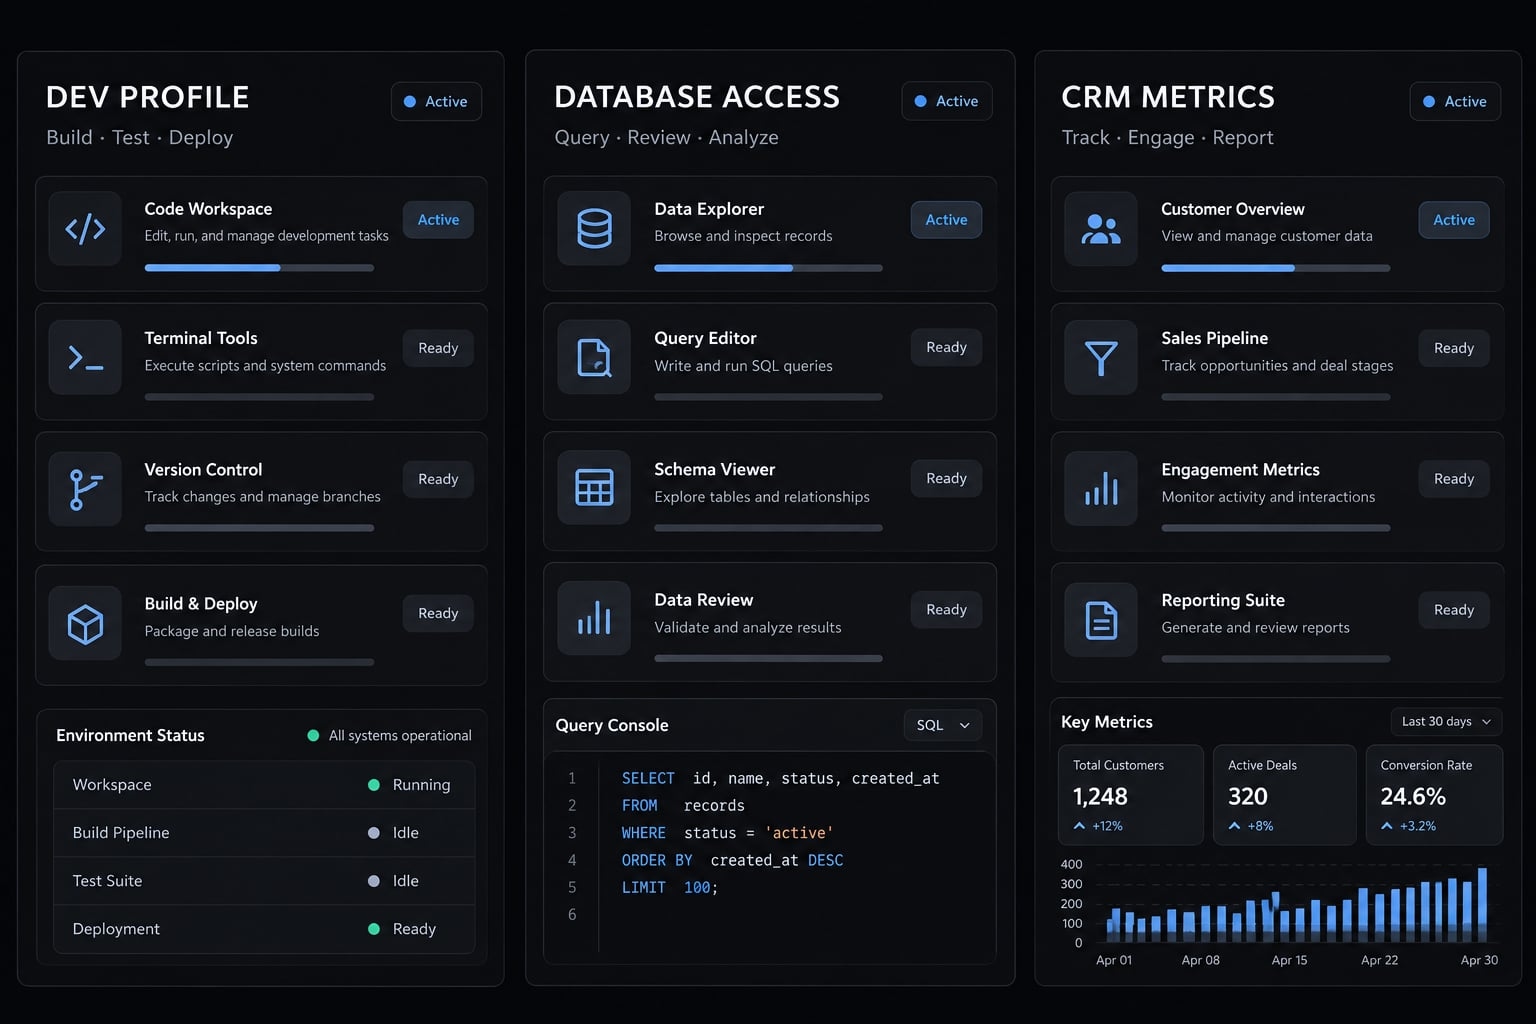1536x1024 pixels.
Task: Click the Data Explorer database icon
Action: [594, 229]
